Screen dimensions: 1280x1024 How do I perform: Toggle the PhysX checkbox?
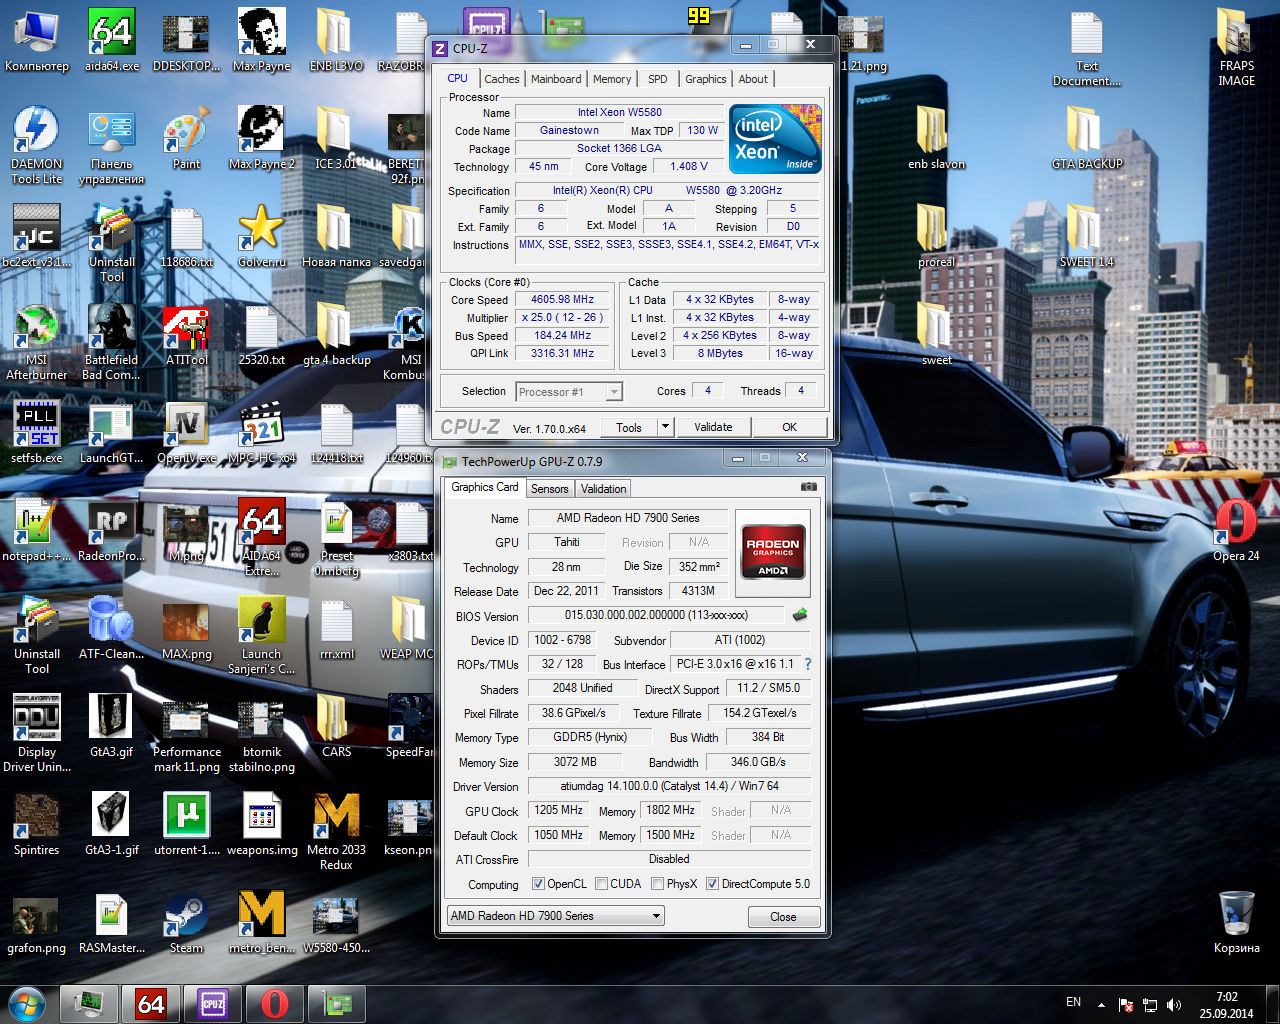point(658,884)
